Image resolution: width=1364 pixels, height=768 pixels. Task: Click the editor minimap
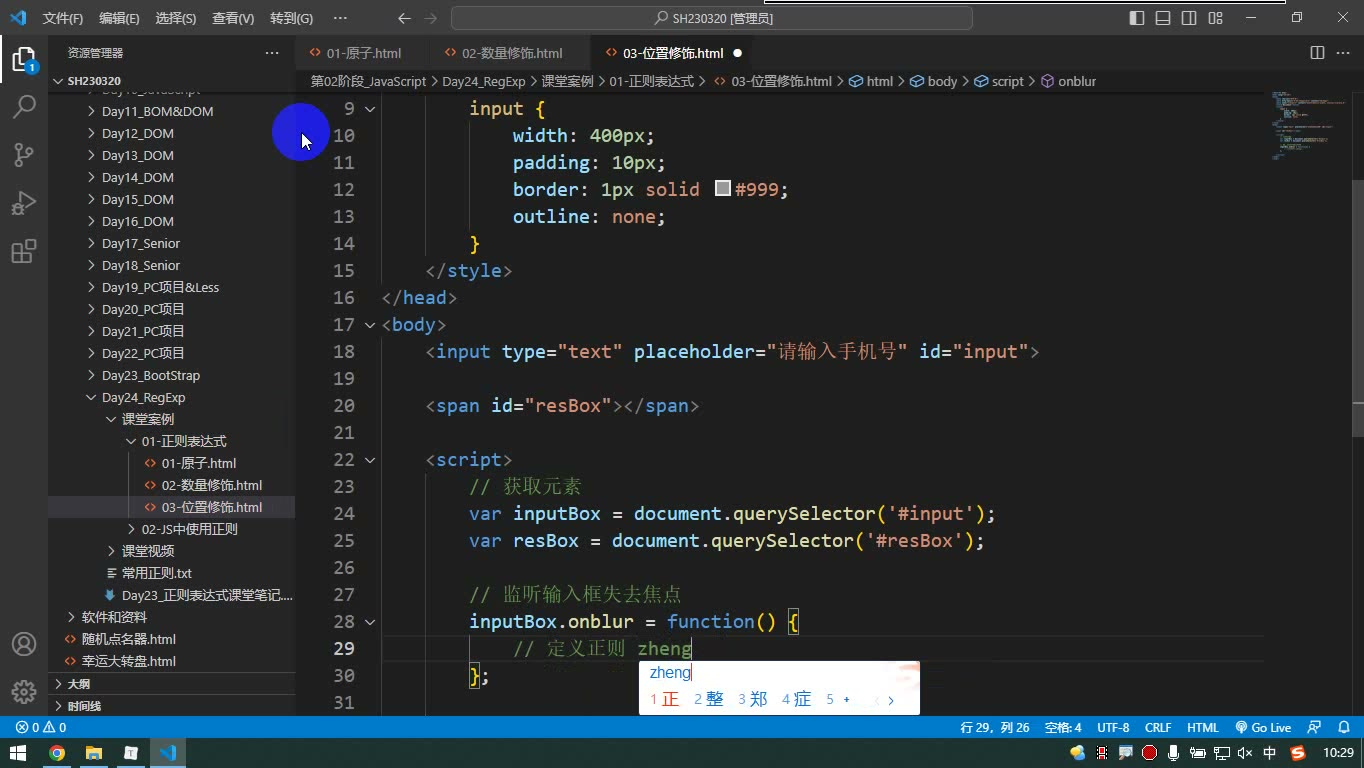[1309, 125]
